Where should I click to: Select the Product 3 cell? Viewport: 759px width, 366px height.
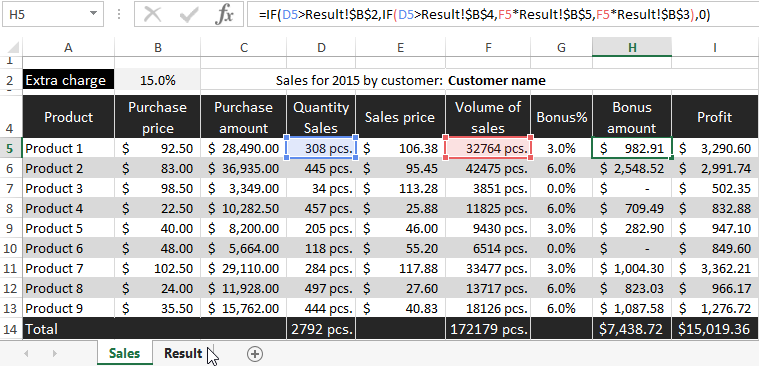coord(68,188)
